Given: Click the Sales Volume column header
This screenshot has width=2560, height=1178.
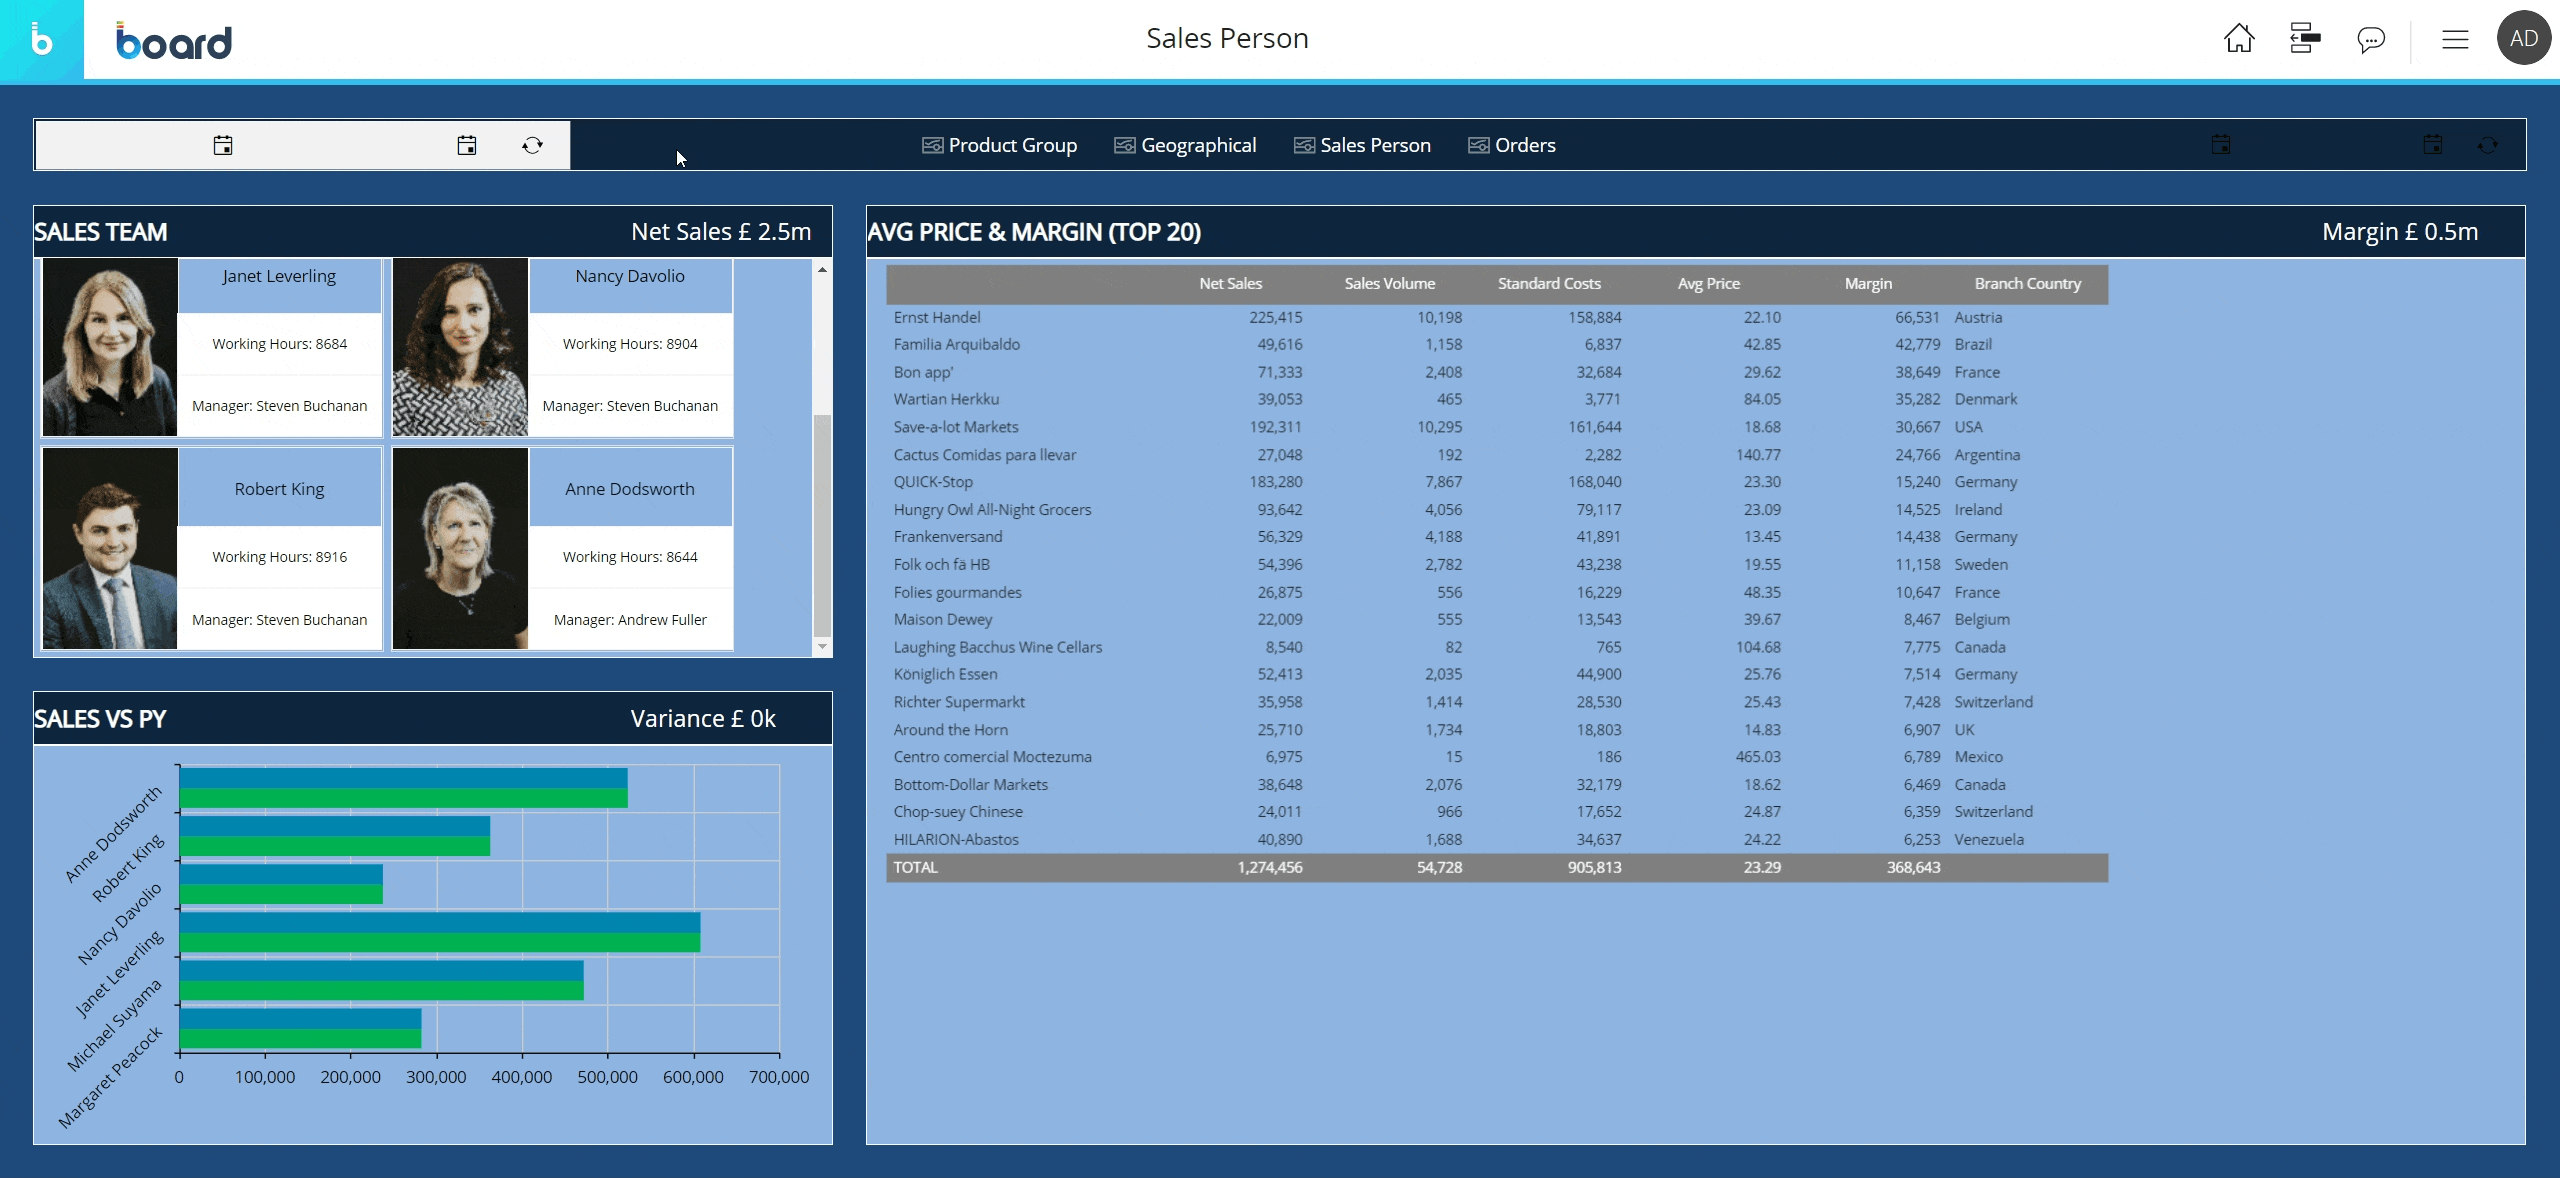Looking at the screenshot, I should 1389,284.
